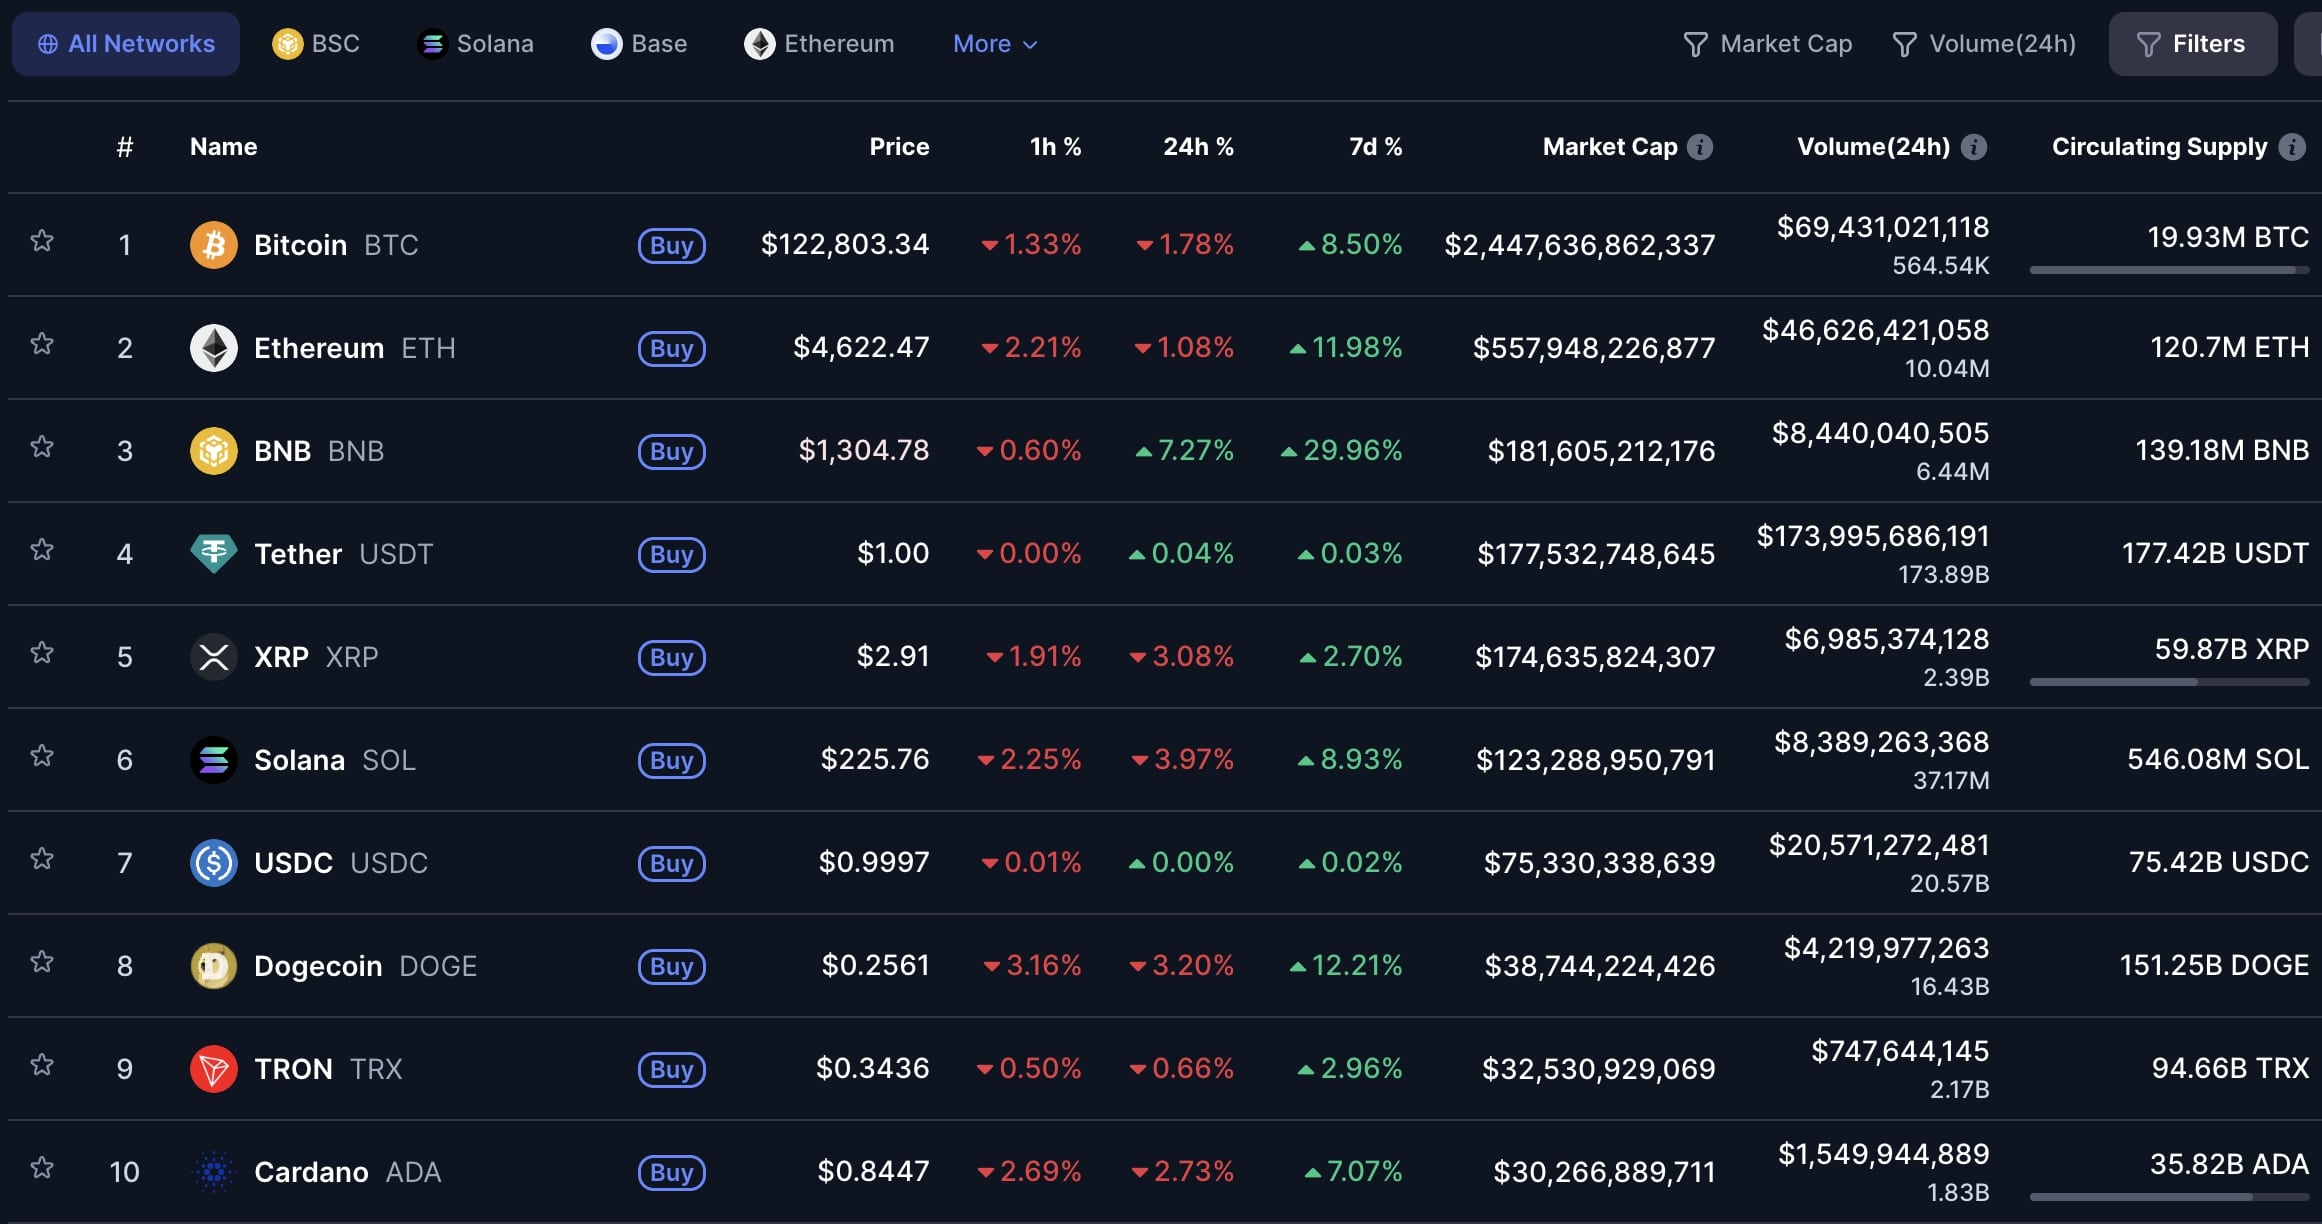2322x1224 pixels.
Task: Toggle the TRON watchlist star
Action: [42, 1065]
